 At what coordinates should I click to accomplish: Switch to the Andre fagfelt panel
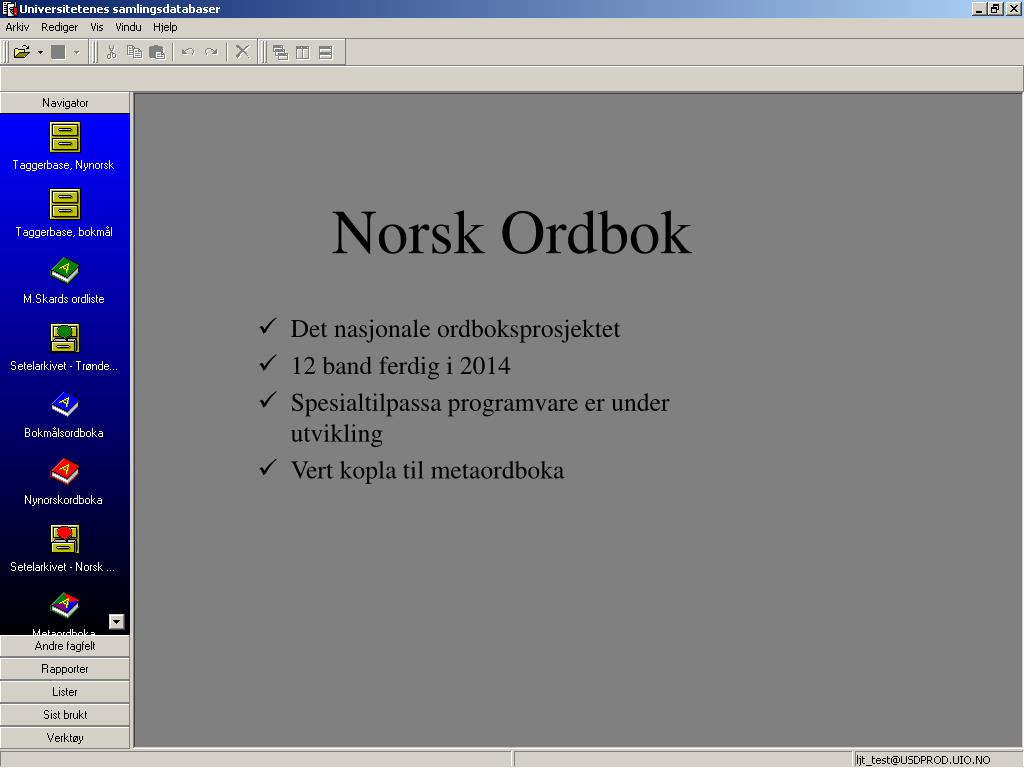[65, 646]
